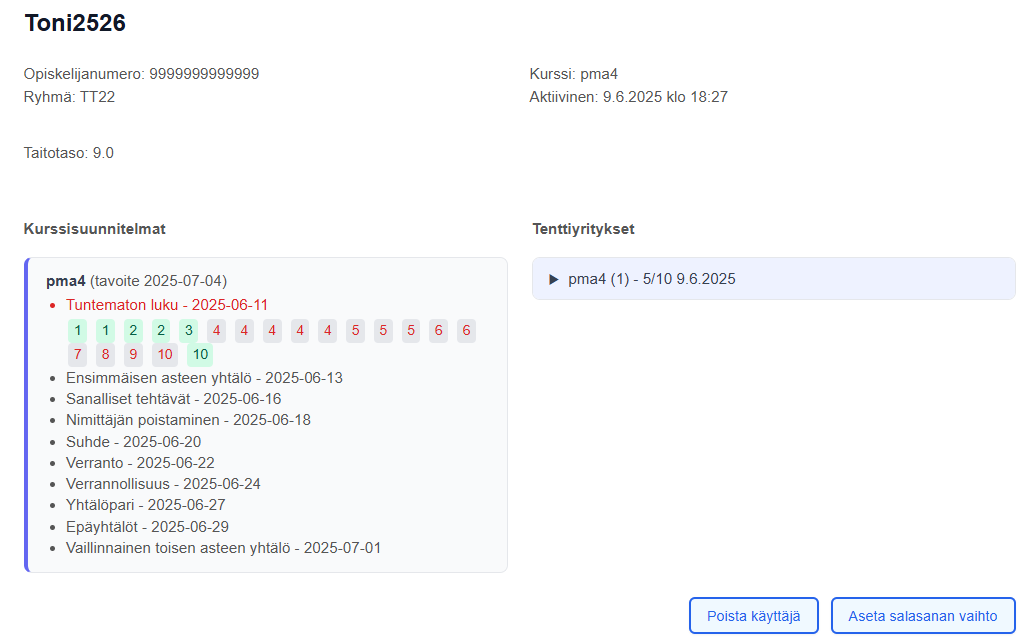Image resolution: width=1024 pixels, height=644 pixels.
Task: Click Vaillinnainen toisen asteen yhtälö - 2025-07-01
Action: pos(223,548)
